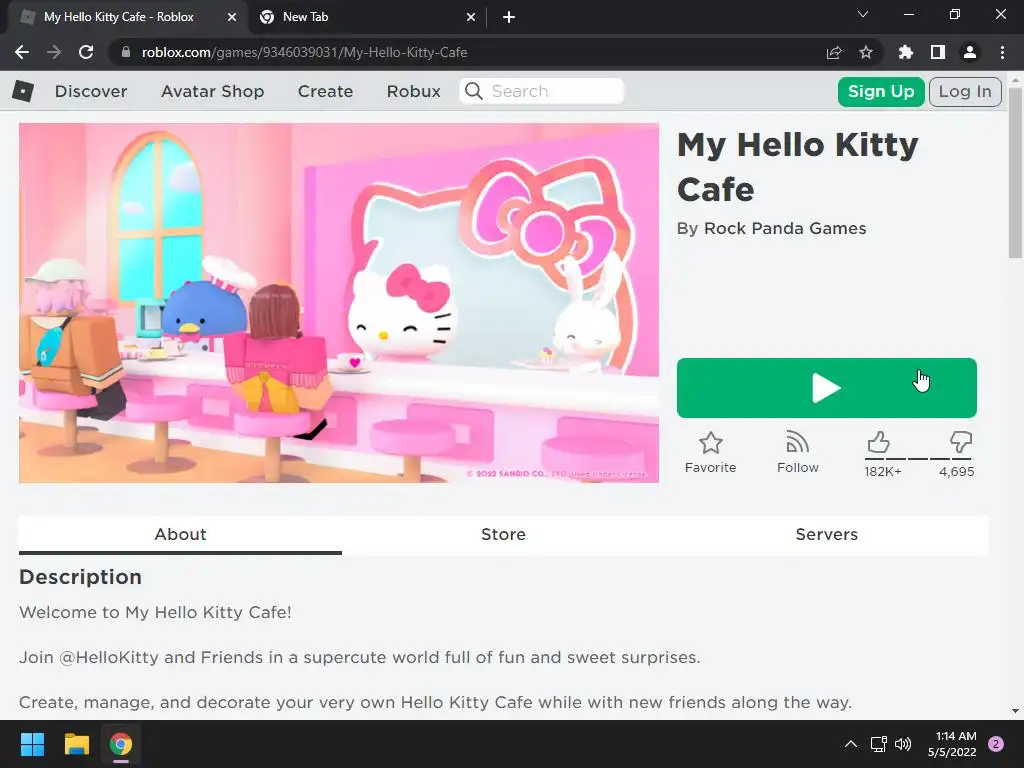Click the padlock site info icon
Viewport: 1024px width, 768px height.
126,52
